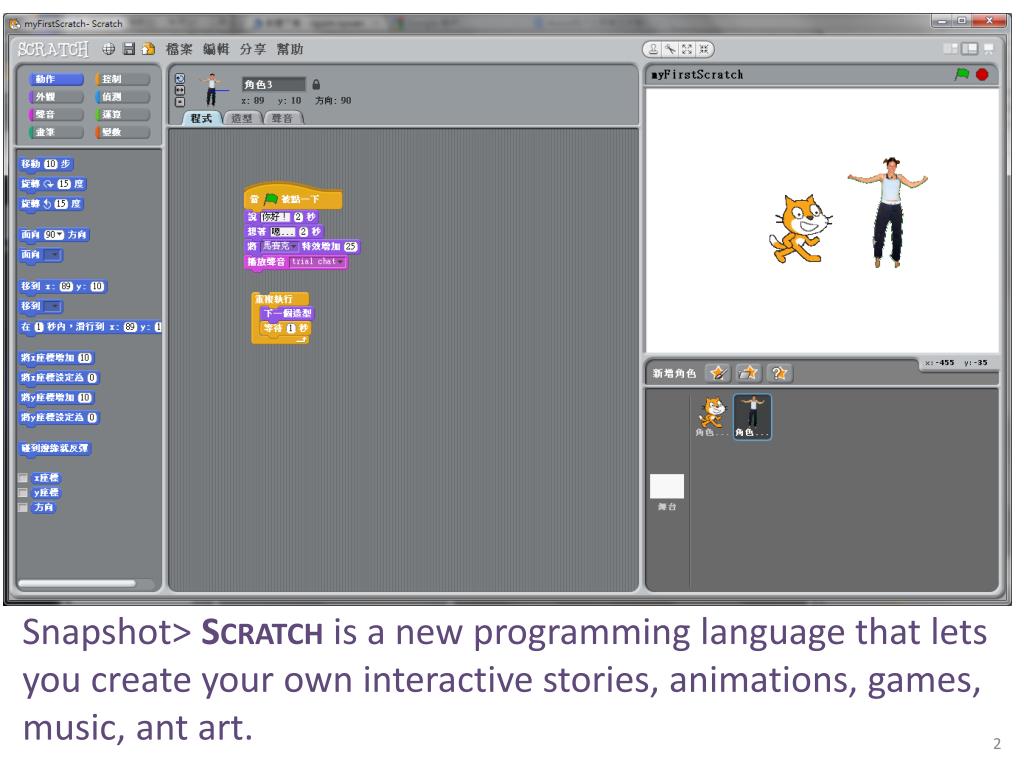
Task: Switch to the 造型 costumes tab
Action: pos(242,118)
